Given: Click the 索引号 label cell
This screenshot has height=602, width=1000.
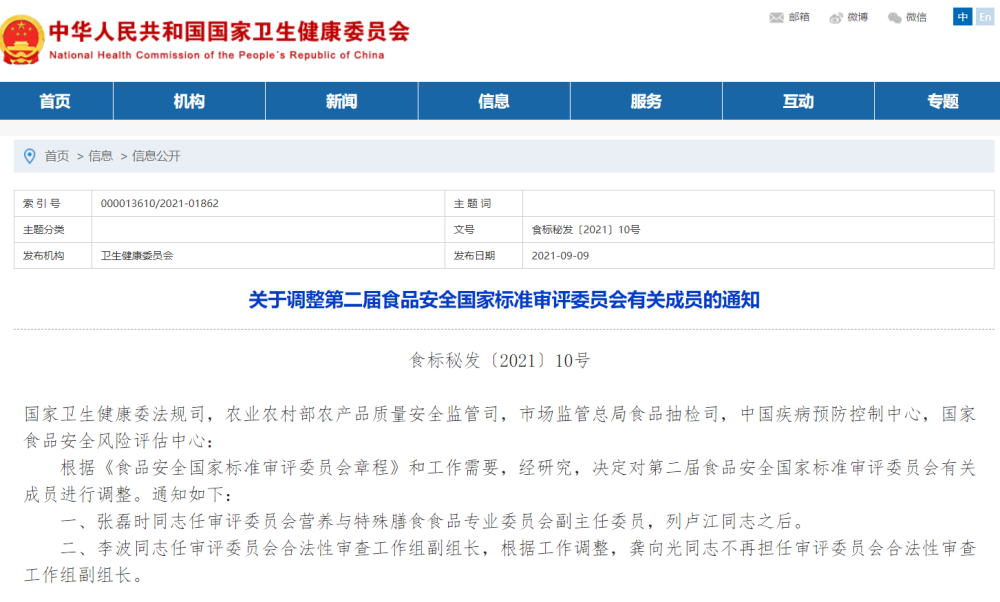Looking at the screenshot, I should click(x=53, y=203).
